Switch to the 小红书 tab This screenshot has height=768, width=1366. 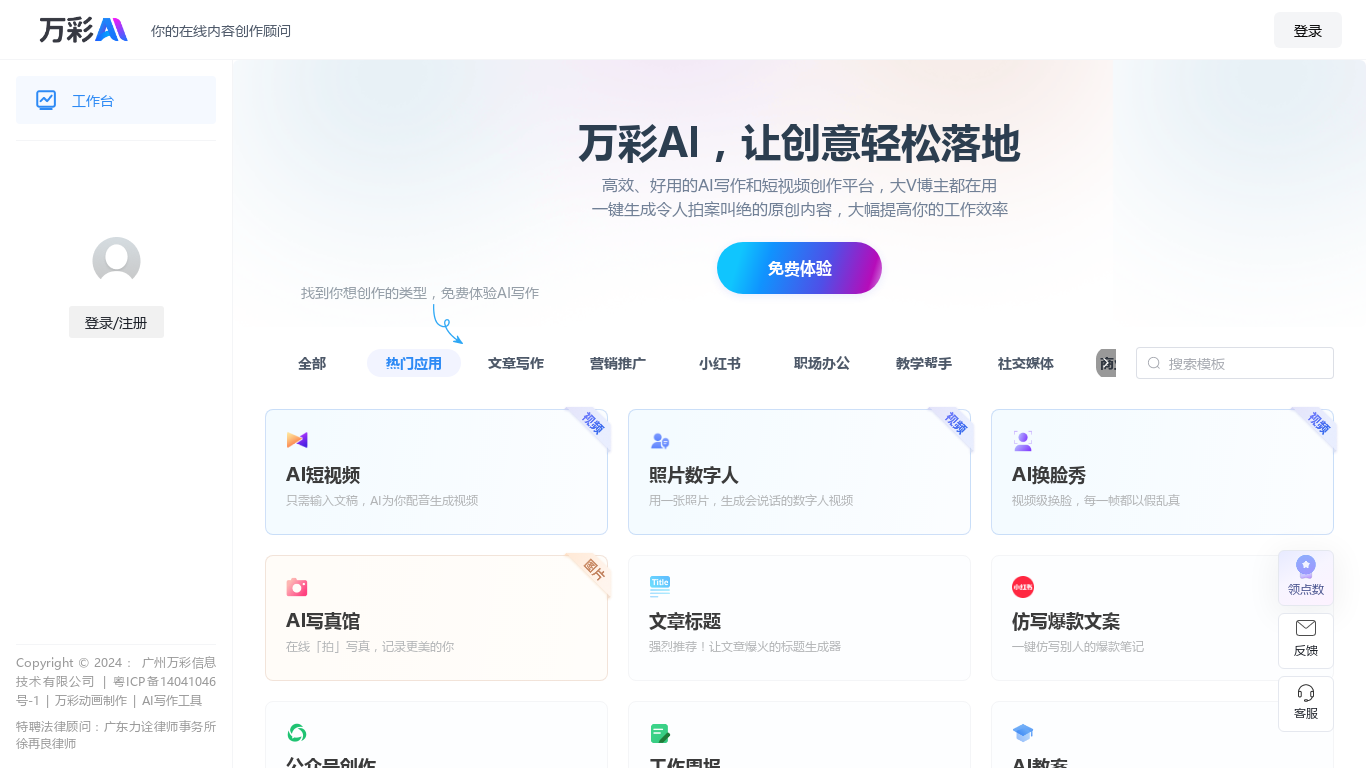click(x=720, y=363)
